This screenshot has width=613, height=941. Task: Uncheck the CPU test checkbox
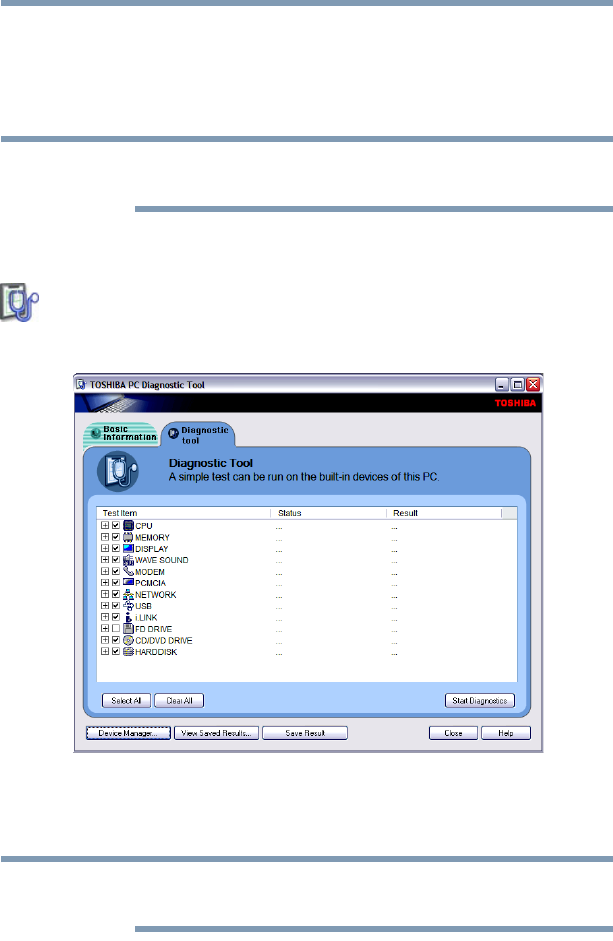(116, 526)
